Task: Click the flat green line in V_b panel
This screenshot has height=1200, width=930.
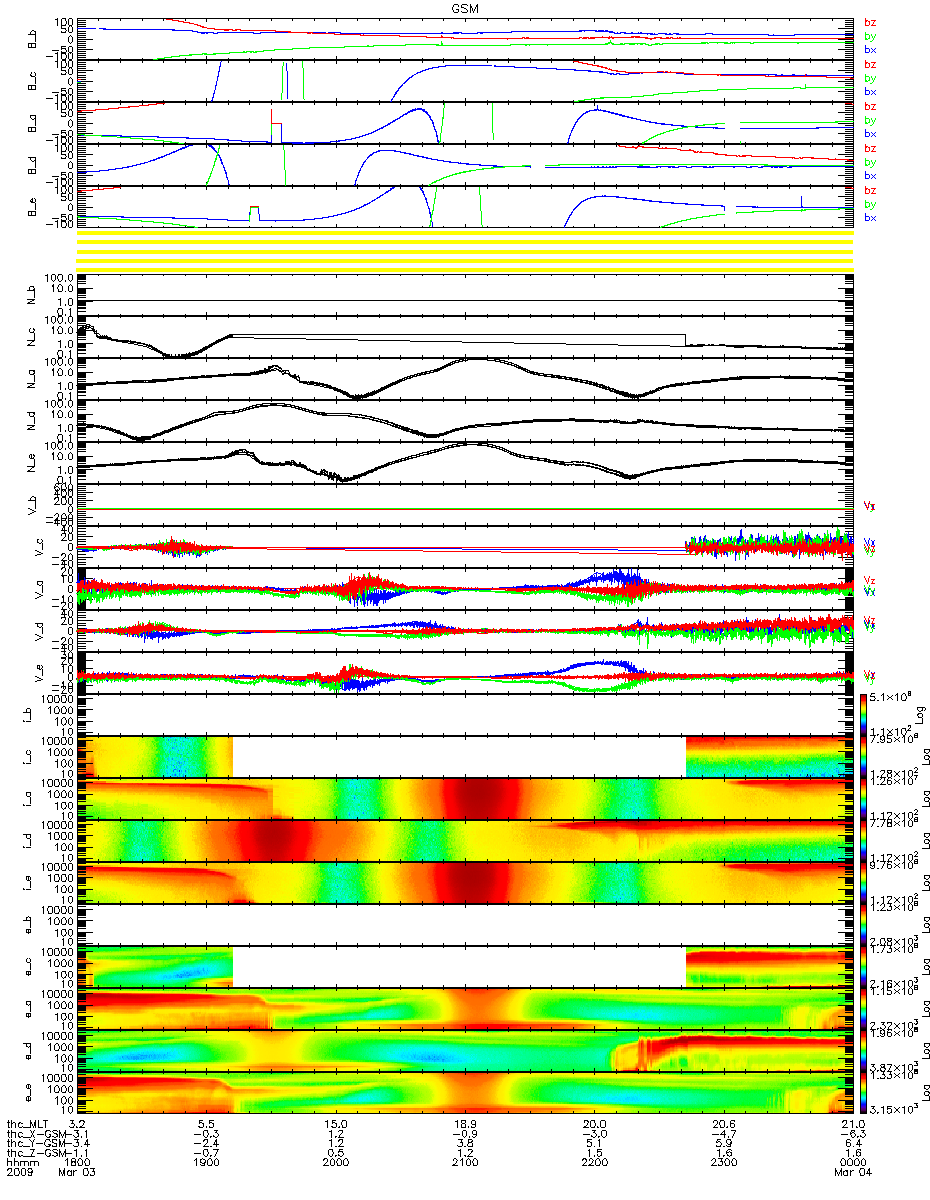Action: tap(465, 509)
